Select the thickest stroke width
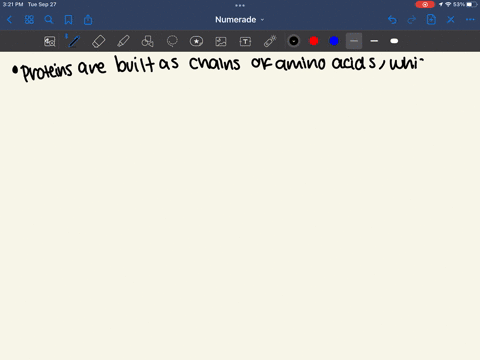This screenshot has height=360, width=480. (394, 41)
